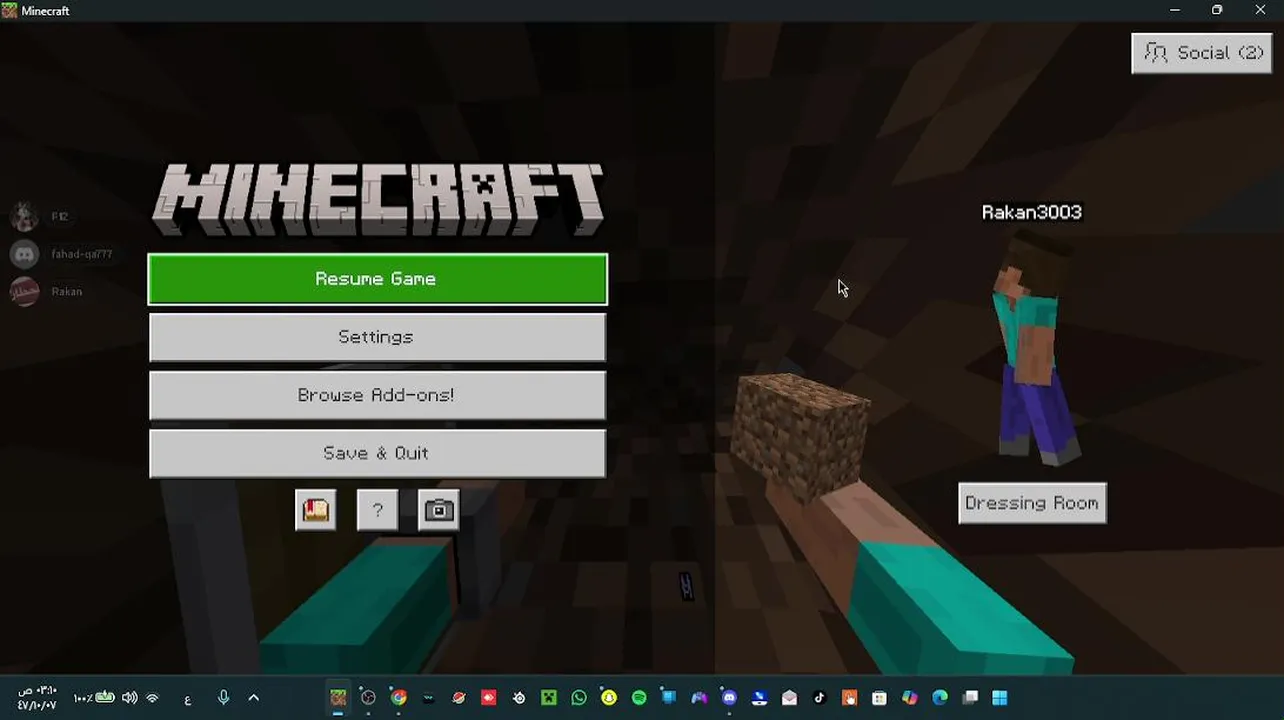Open the Minecraft creeper launcher taskbar icon
This screenshot has height=720, width=1284.
tap(549, 698)
